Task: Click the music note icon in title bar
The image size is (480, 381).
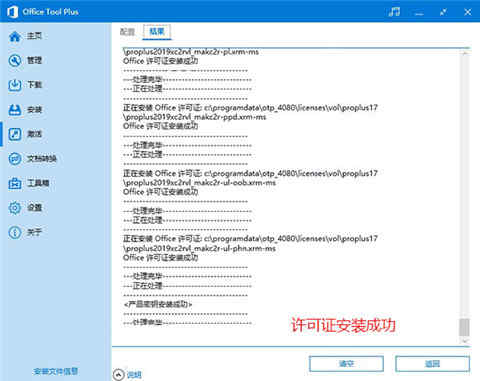Action: click(x=394, y=12)
